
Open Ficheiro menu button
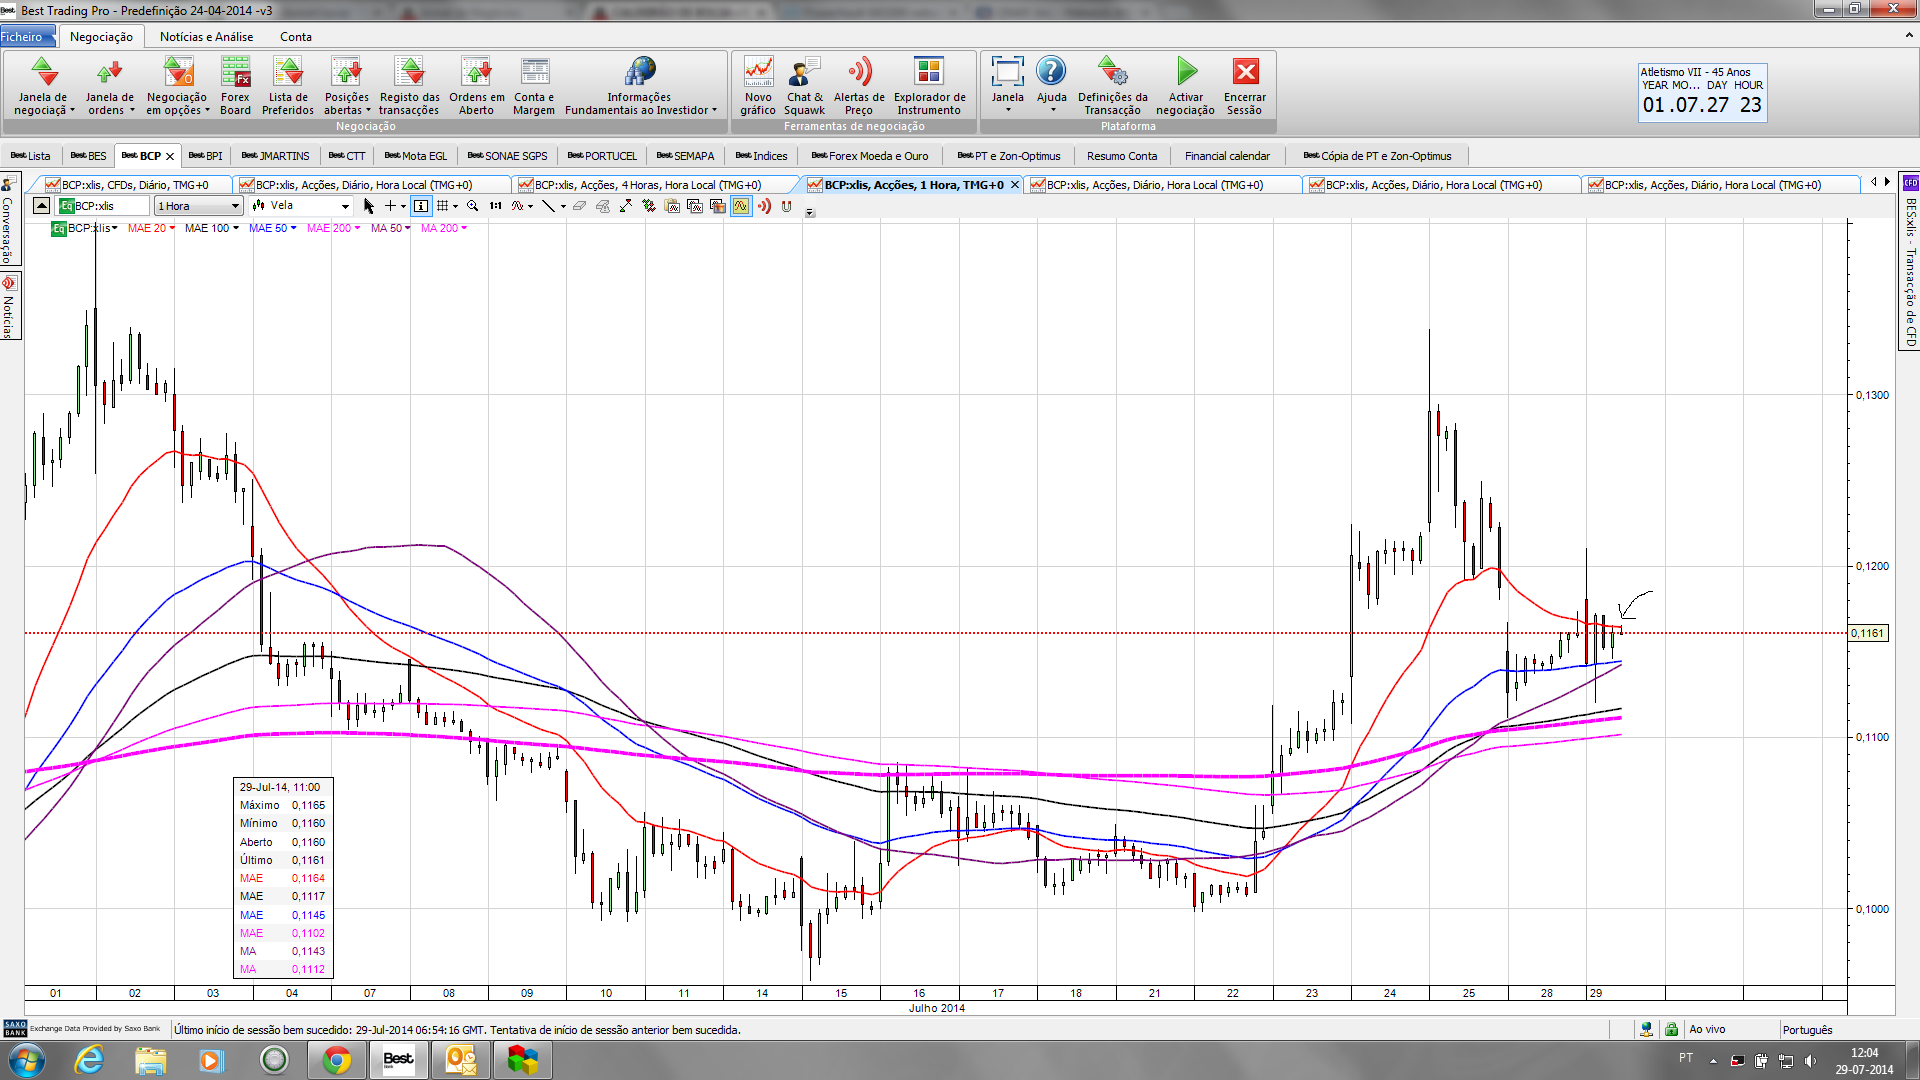(x=22, y=37)
